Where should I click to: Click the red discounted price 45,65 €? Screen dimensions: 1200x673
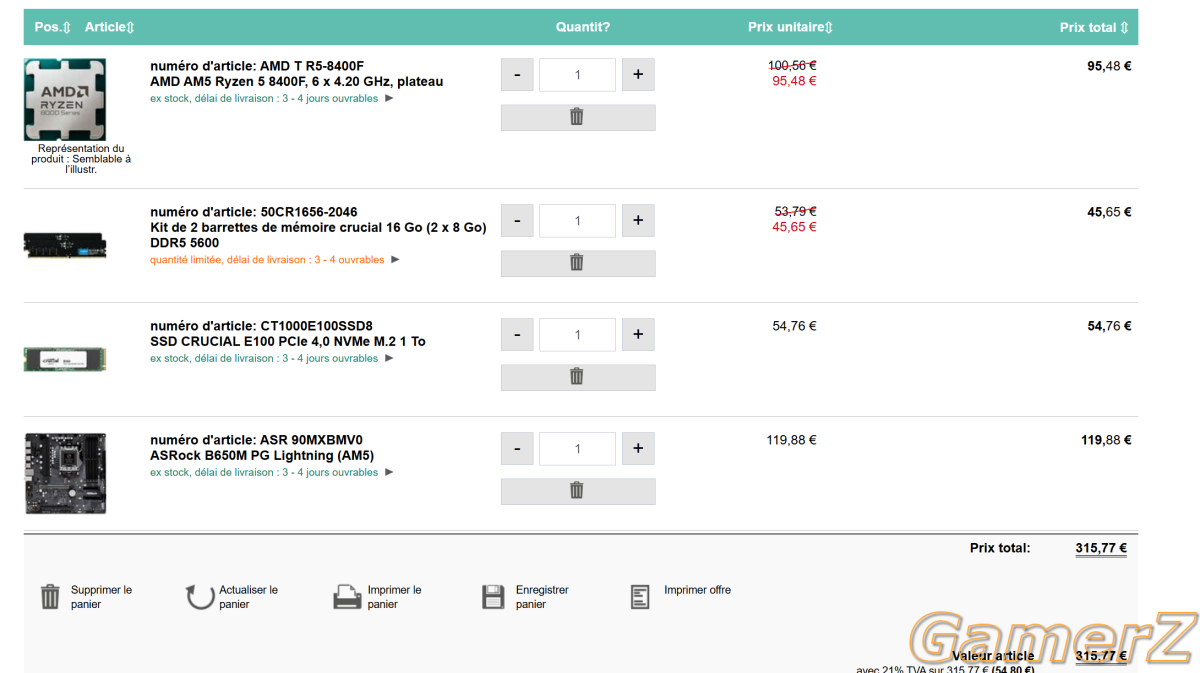point(794,227)
